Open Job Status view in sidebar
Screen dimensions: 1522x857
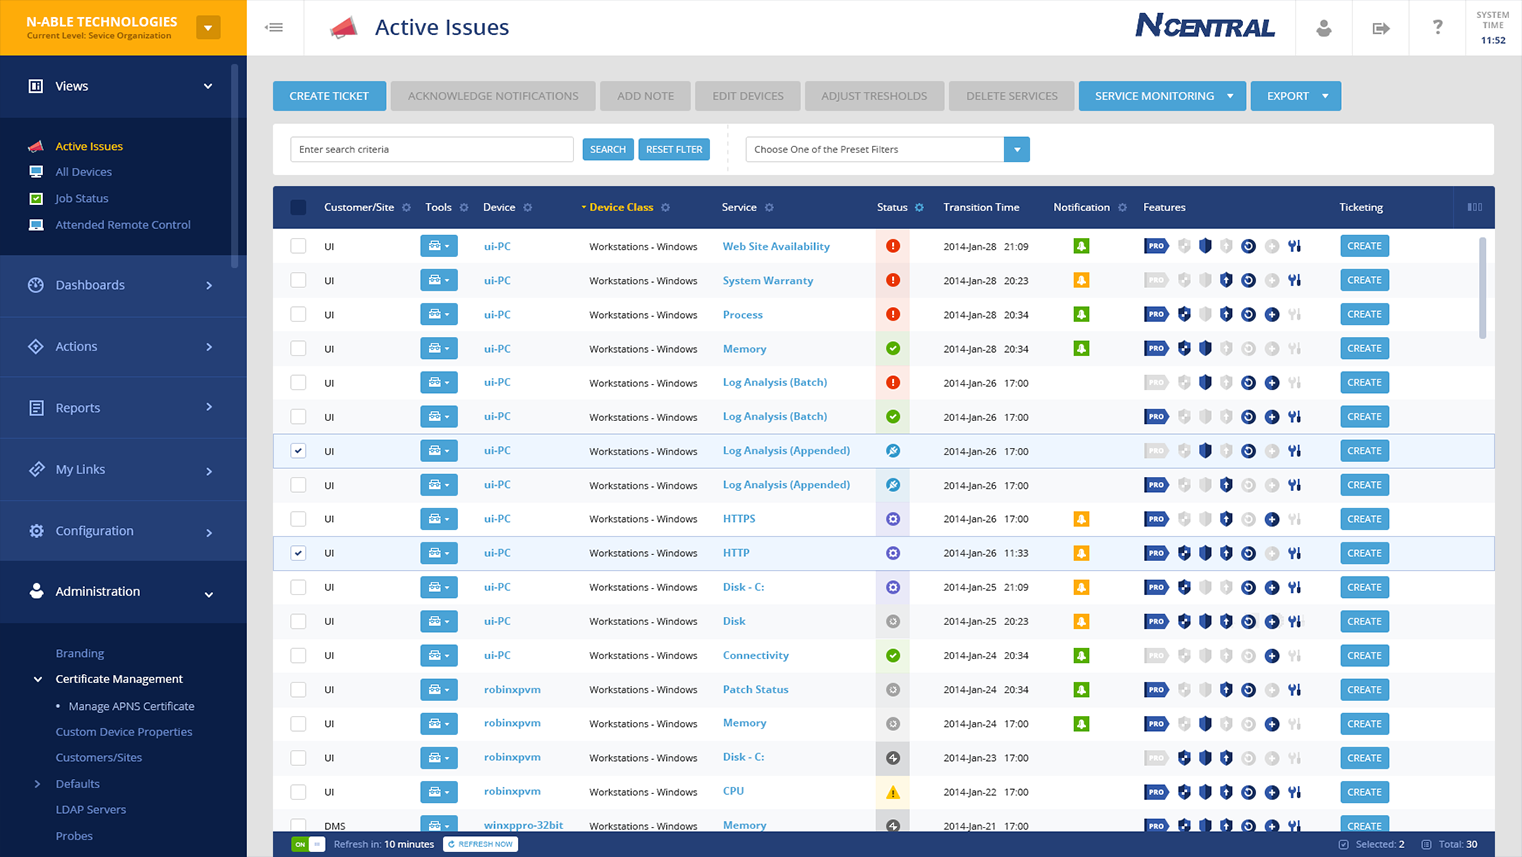pos(82,198)
